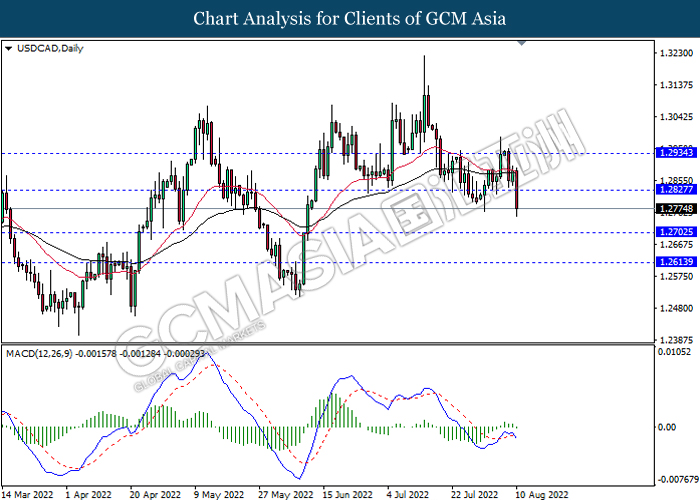Click the 4 Jul 2022 date label
The width and height of the screenshot is (700, 500).
tap(408, 495)
